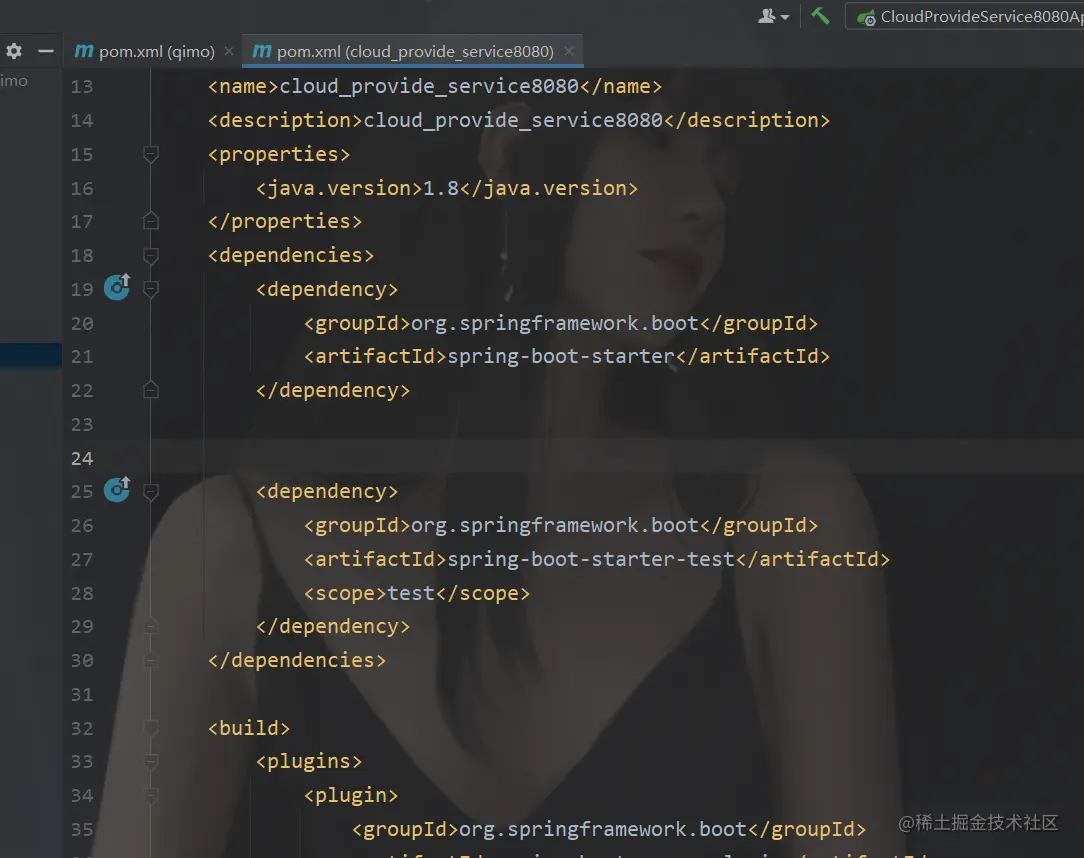Close the pom.xml (cloud_provide_service8080) tab

pyautogui.click(x=569, y=51)
